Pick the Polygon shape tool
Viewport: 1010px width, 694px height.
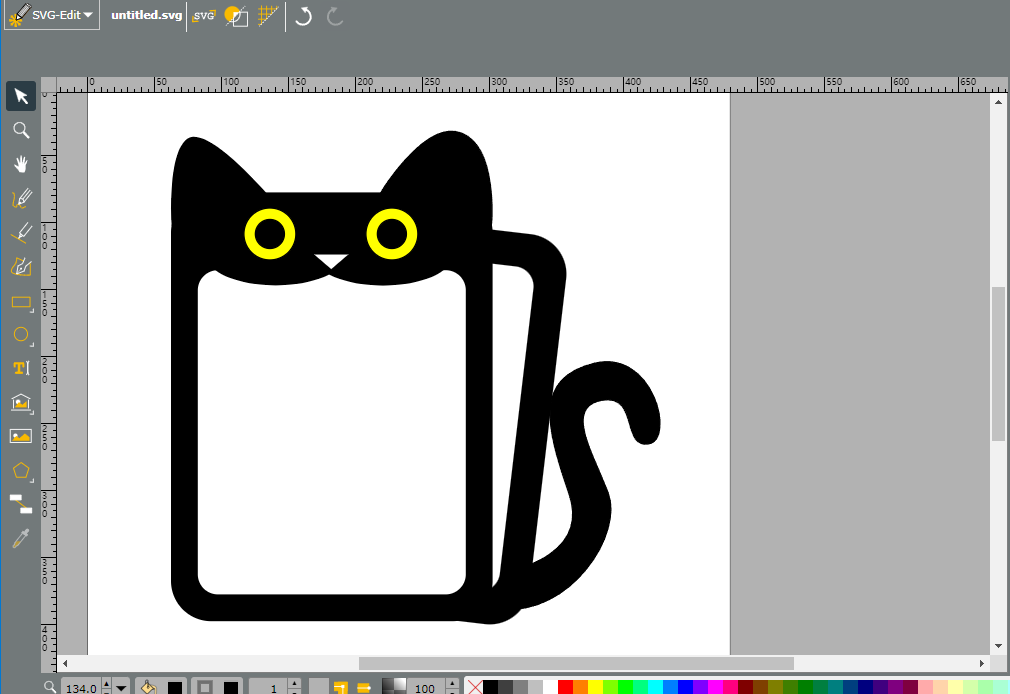tap(21, 470)
